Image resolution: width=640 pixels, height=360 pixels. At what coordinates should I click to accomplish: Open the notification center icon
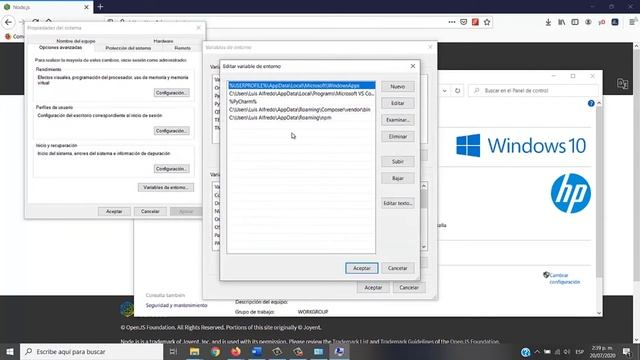[x=627, y=351]
